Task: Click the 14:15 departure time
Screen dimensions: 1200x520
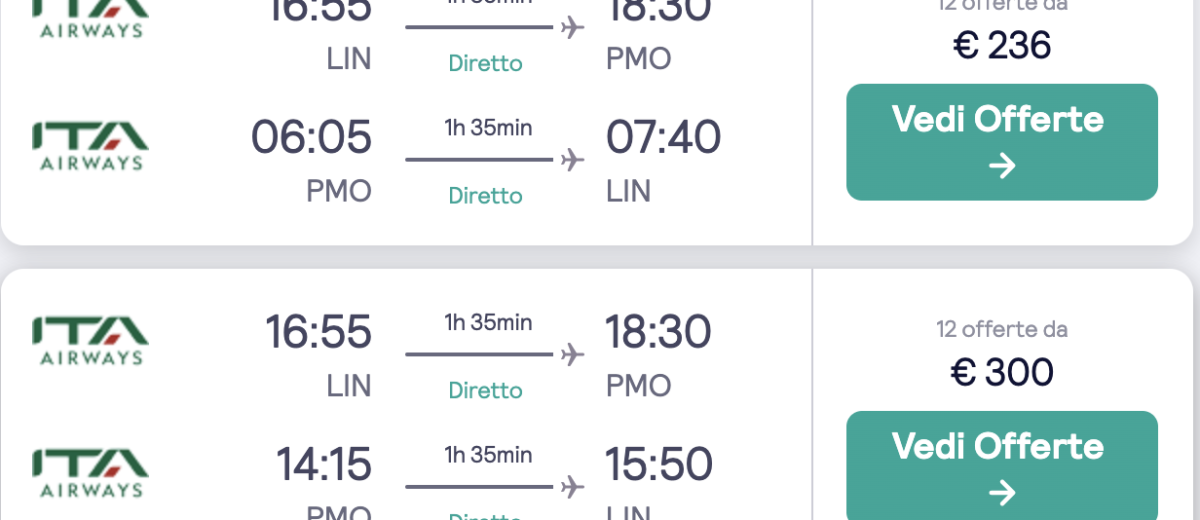Action: point(324,464)
